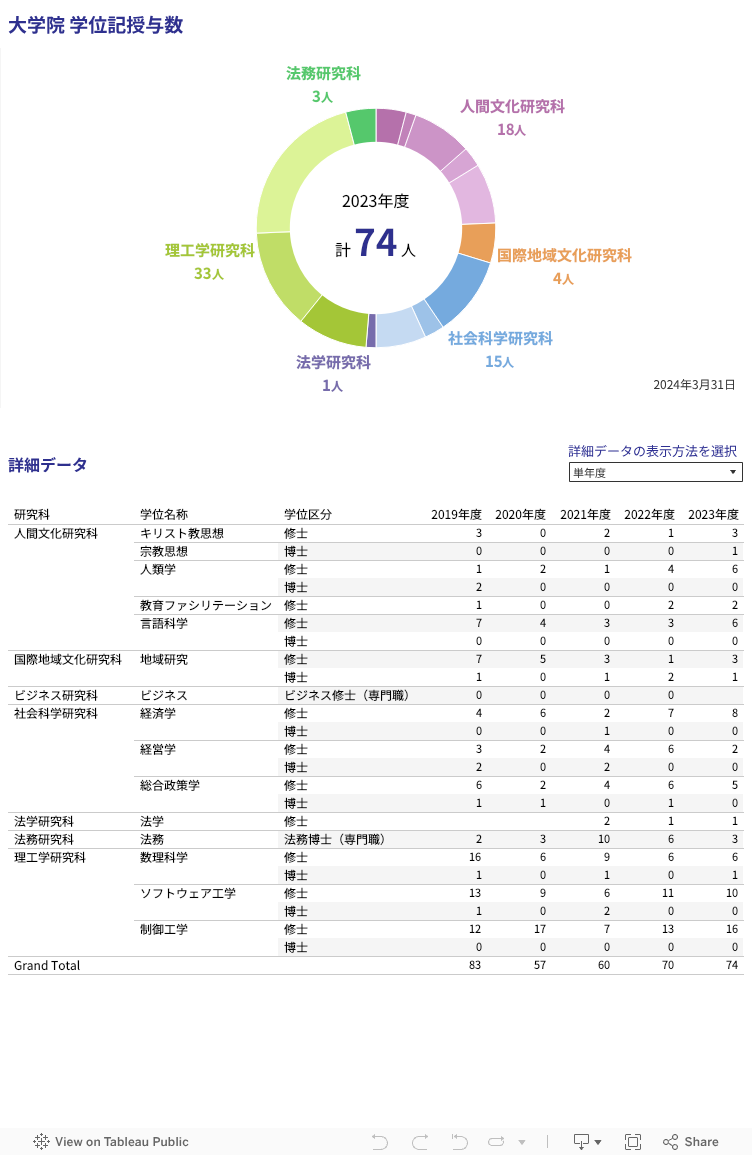This screenshot has height=1155, width=752.
Task: Click the 学位名称 column header
Action: point(164,514)
